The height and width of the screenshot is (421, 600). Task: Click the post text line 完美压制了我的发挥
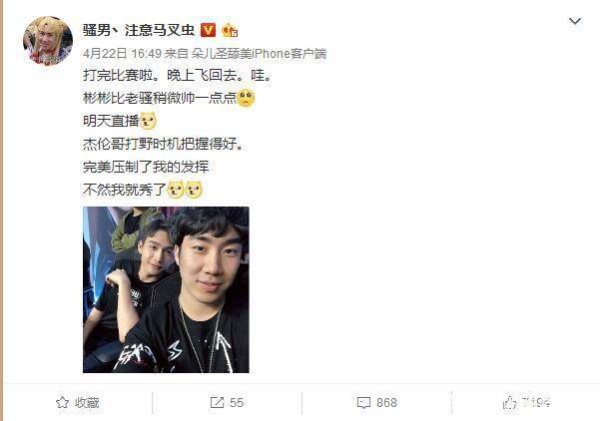coord(146,167)
